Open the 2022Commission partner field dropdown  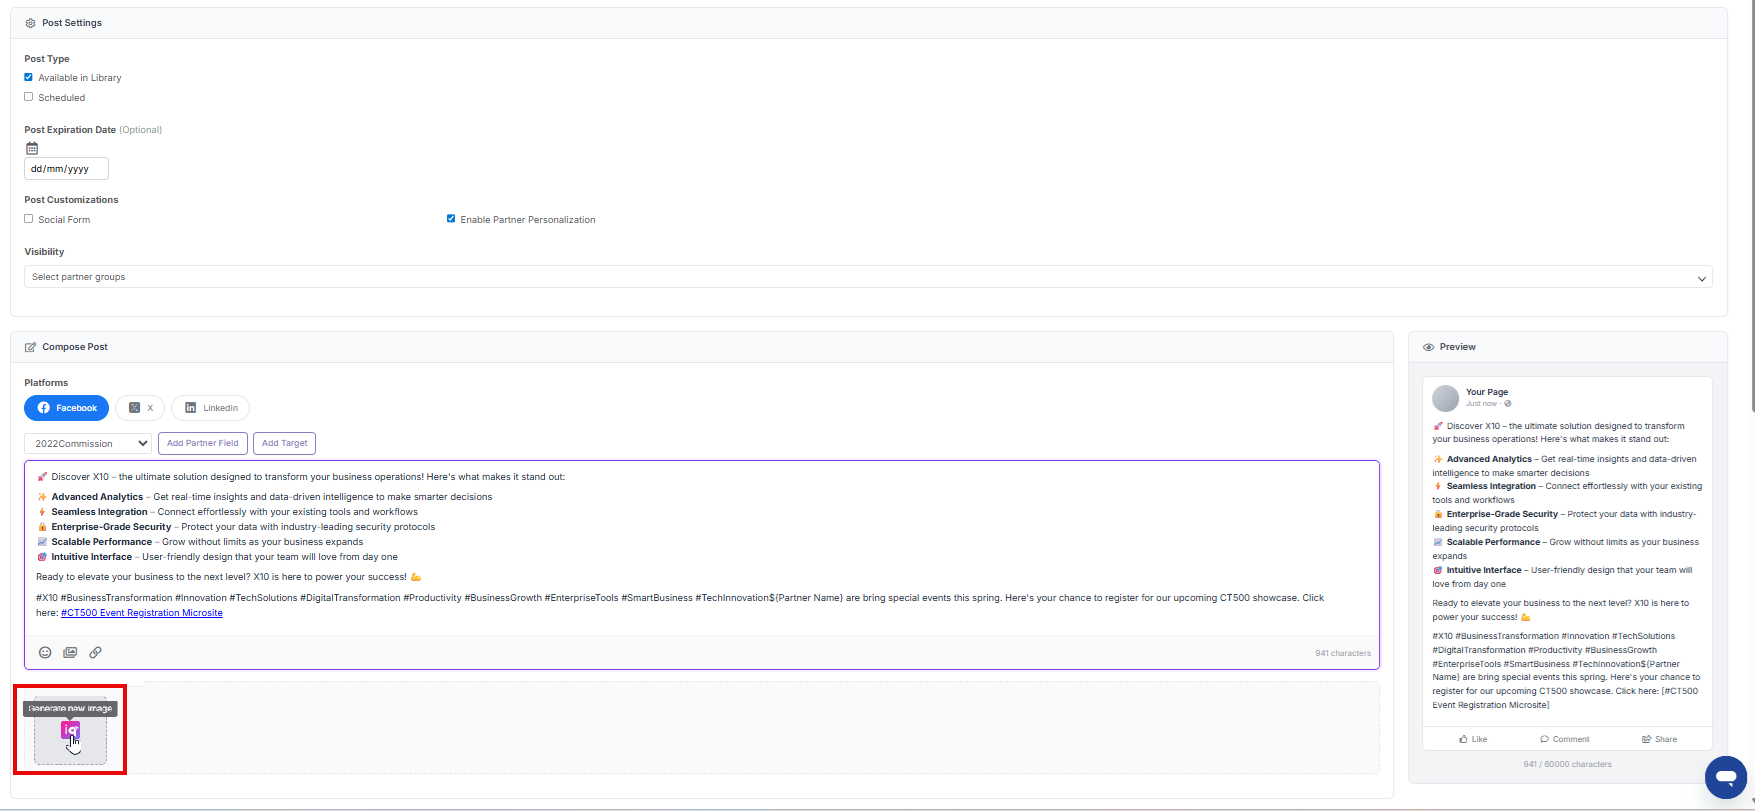tap(88, 443)
